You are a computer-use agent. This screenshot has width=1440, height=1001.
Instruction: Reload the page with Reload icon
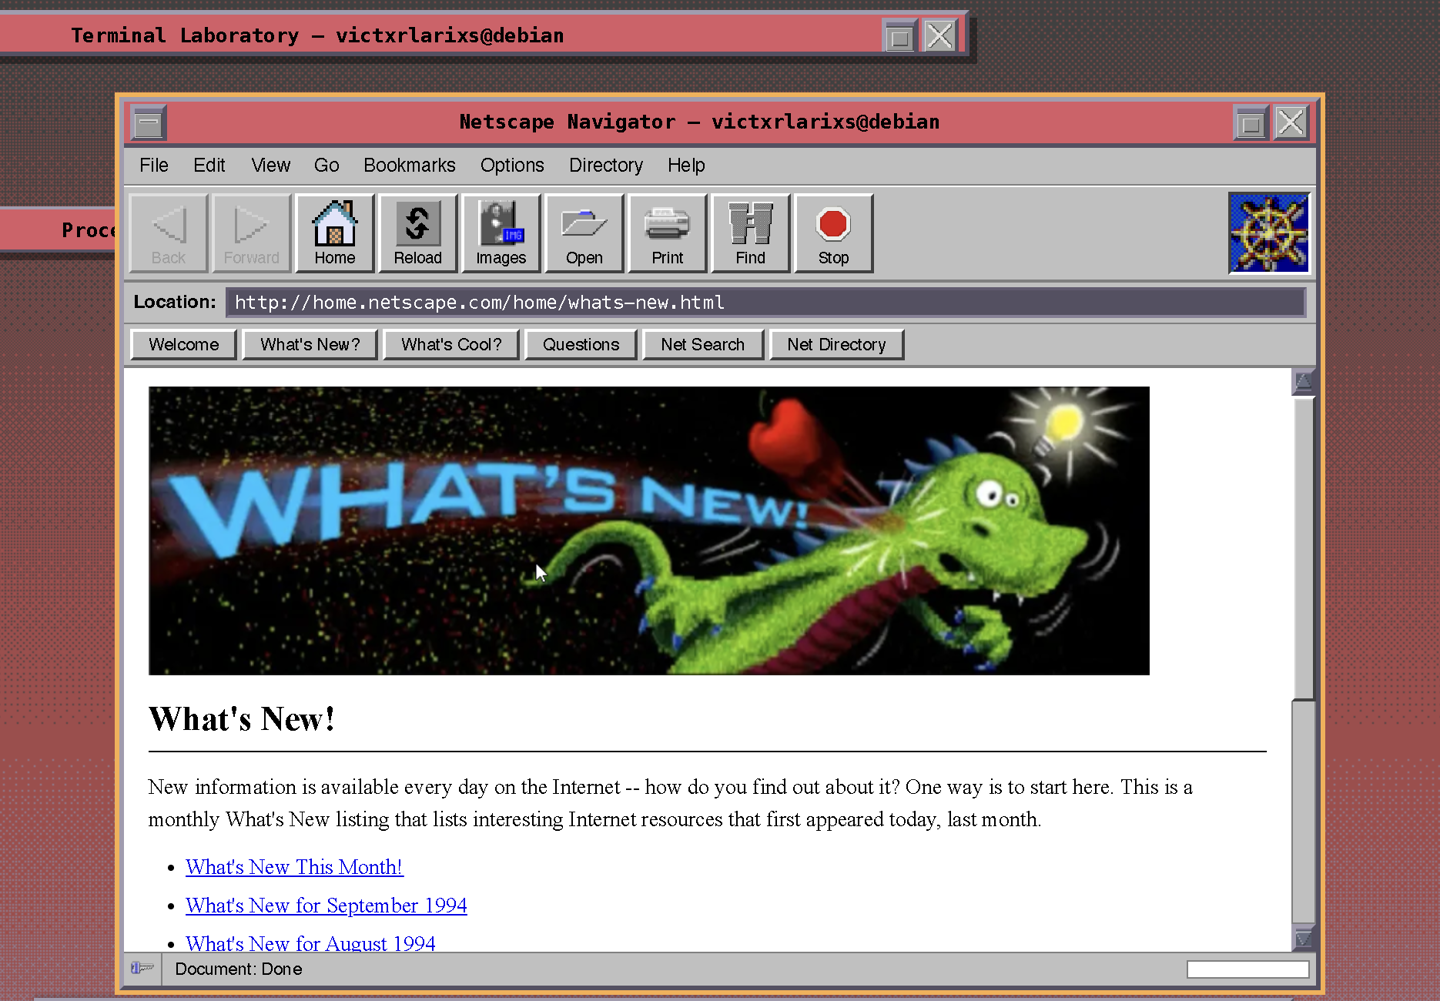418,233
